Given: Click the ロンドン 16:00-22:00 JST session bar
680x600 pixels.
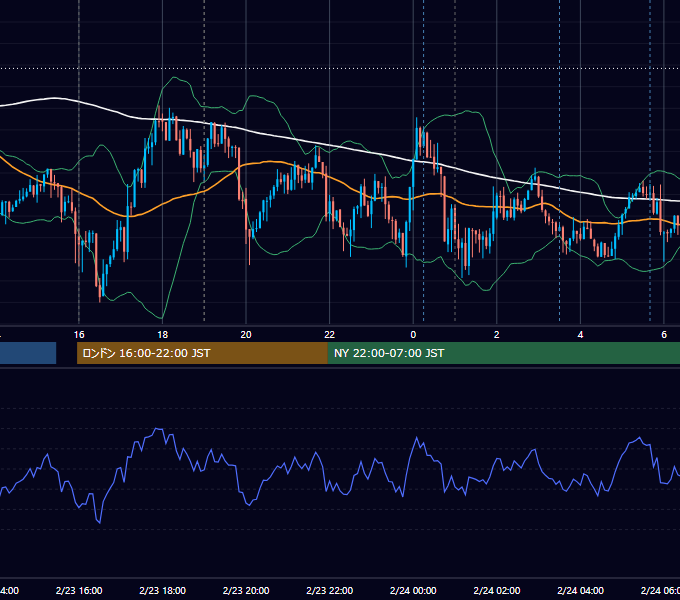Looking at the screenshot, I should tap(202, 353).
